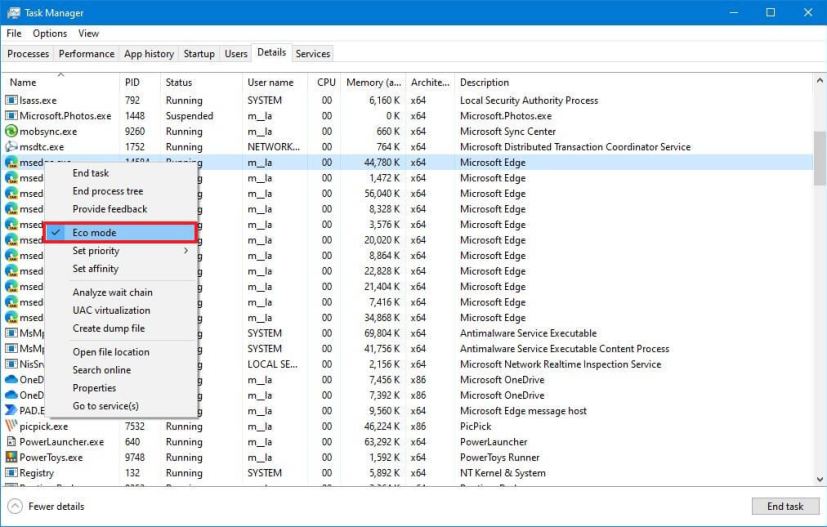Sort by the Name column header
The height and width of the screenshot is (527, 827).
(61, 82)
